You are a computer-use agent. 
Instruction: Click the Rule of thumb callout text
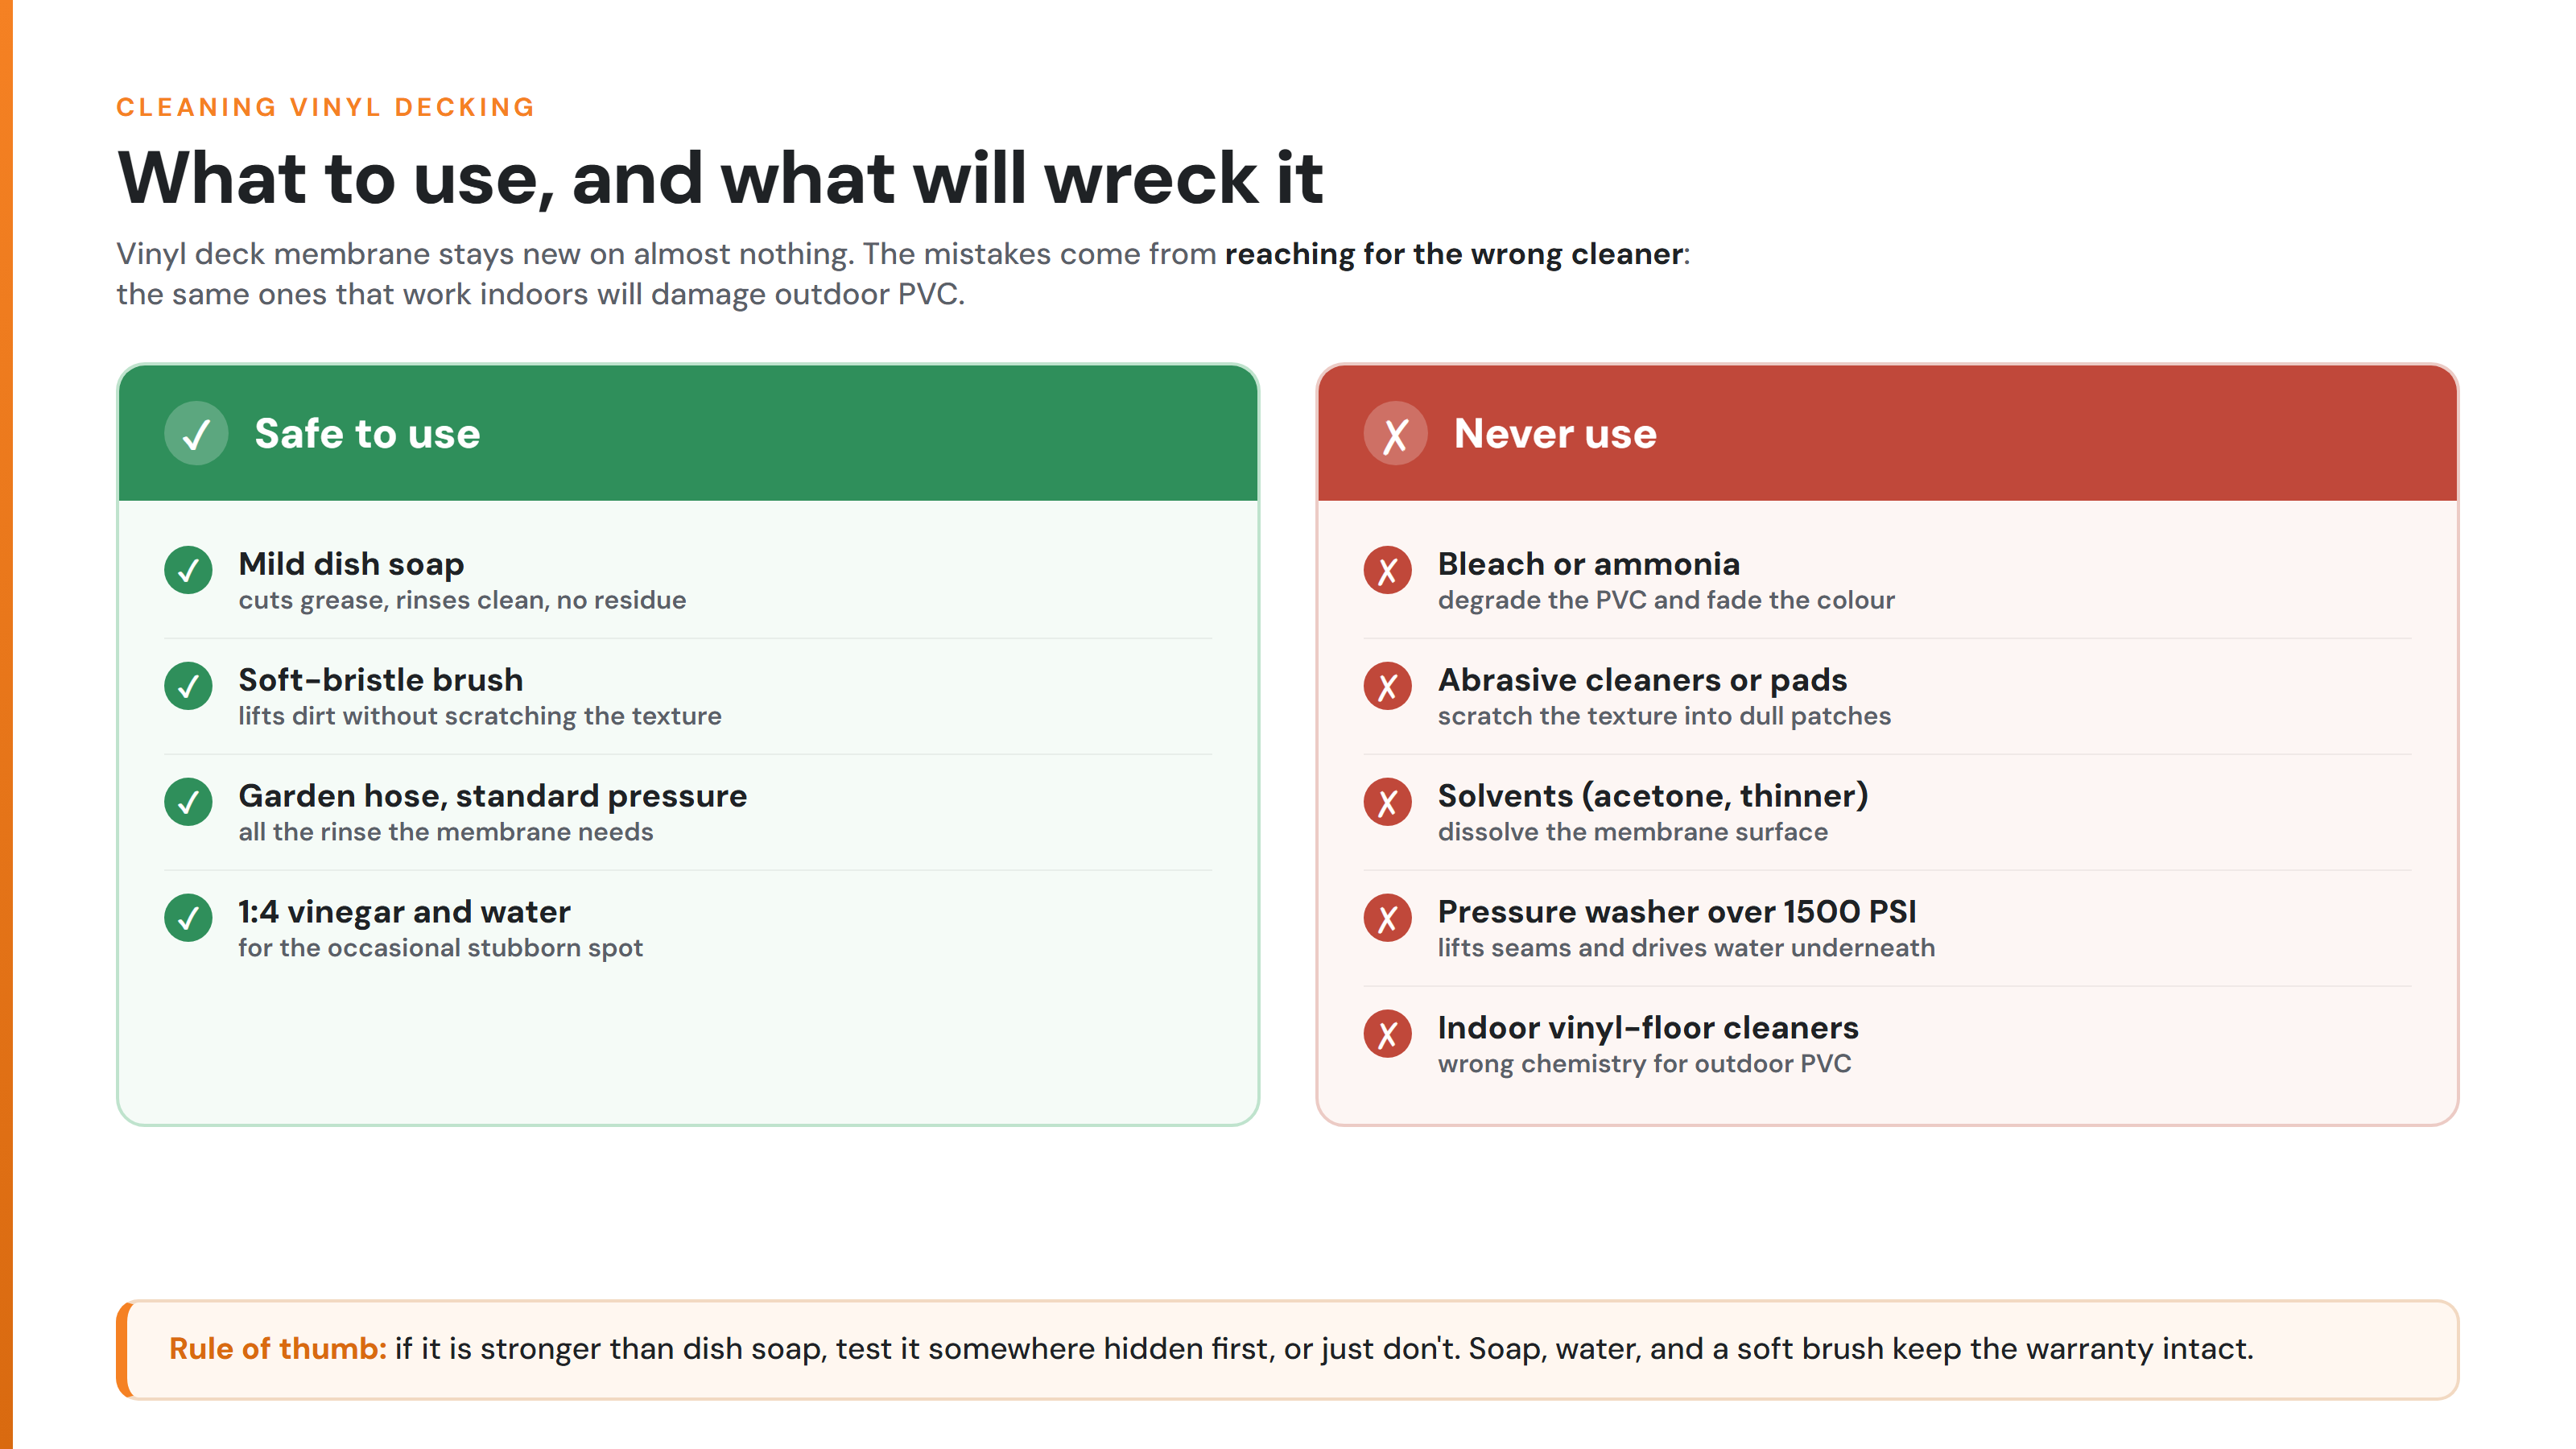pyautogui.click(x=1211, y=1348)
